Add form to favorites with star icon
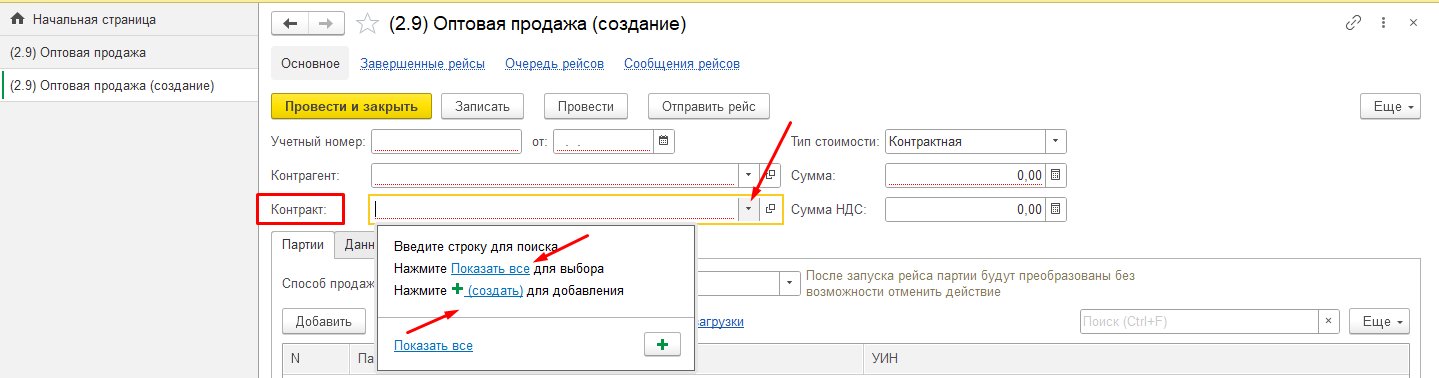Image resolution: width=1439 pixels, height=378 pixels. [x=367, y=24]
